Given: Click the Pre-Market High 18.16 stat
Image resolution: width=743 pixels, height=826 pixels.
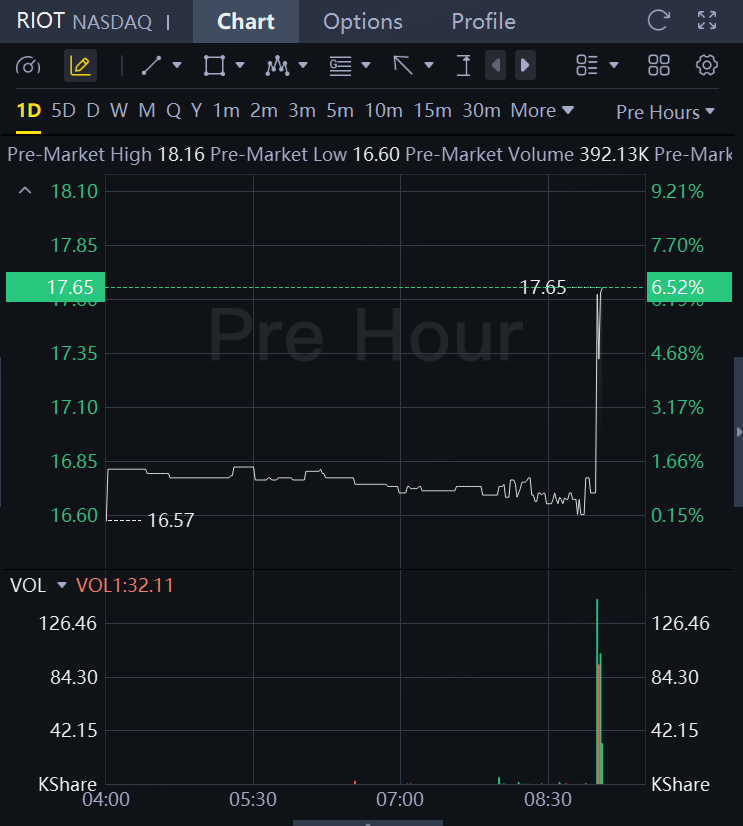Looking at the screenshot, I should [x=106, y=154].
